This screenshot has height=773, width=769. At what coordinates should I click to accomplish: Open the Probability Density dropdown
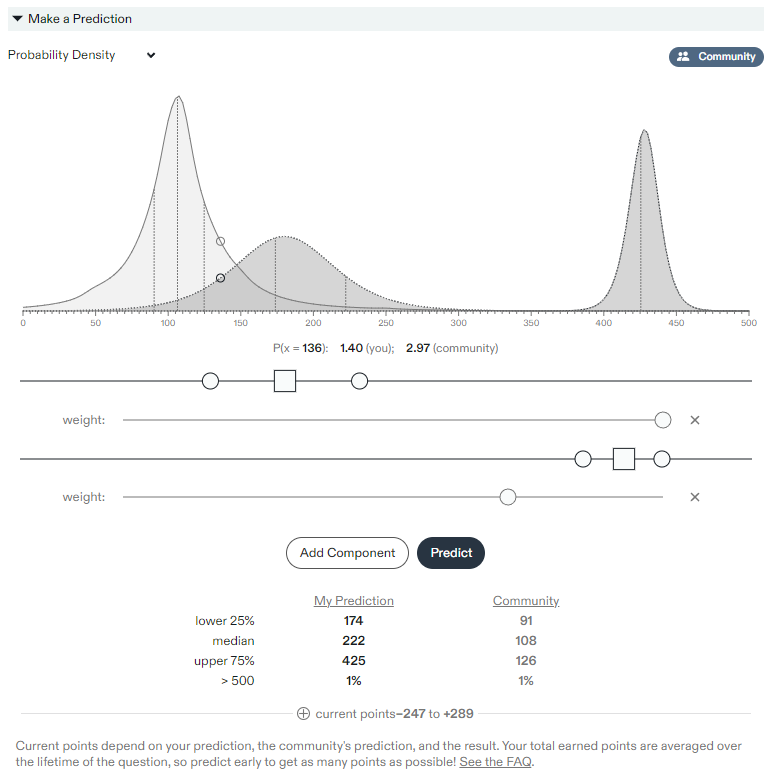pos(82,55)
